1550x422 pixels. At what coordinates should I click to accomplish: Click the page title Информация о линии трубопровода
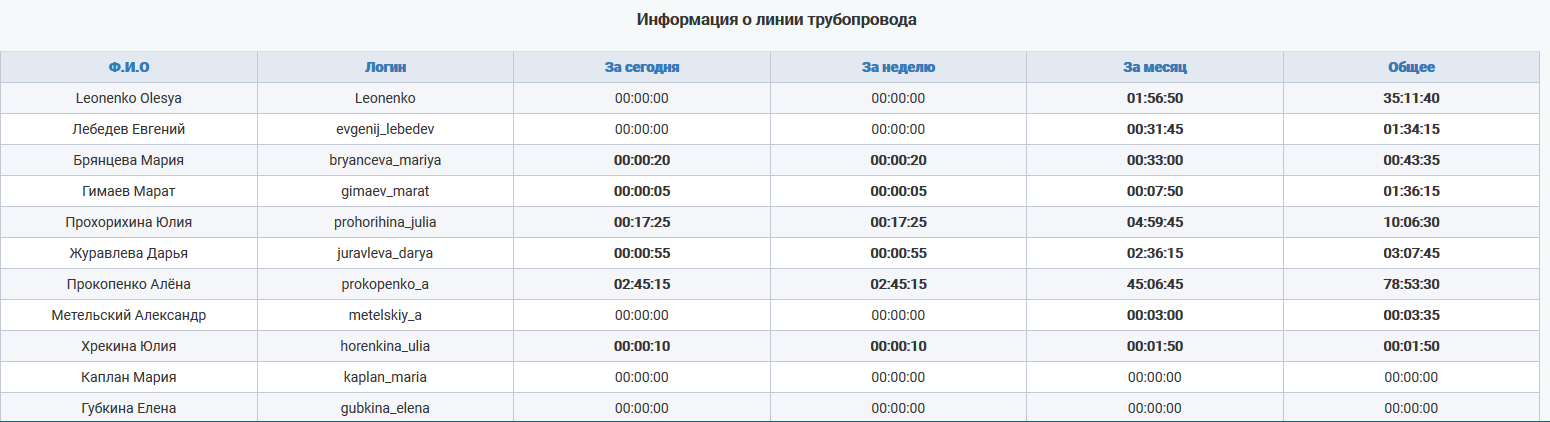(x=777, y=19)
